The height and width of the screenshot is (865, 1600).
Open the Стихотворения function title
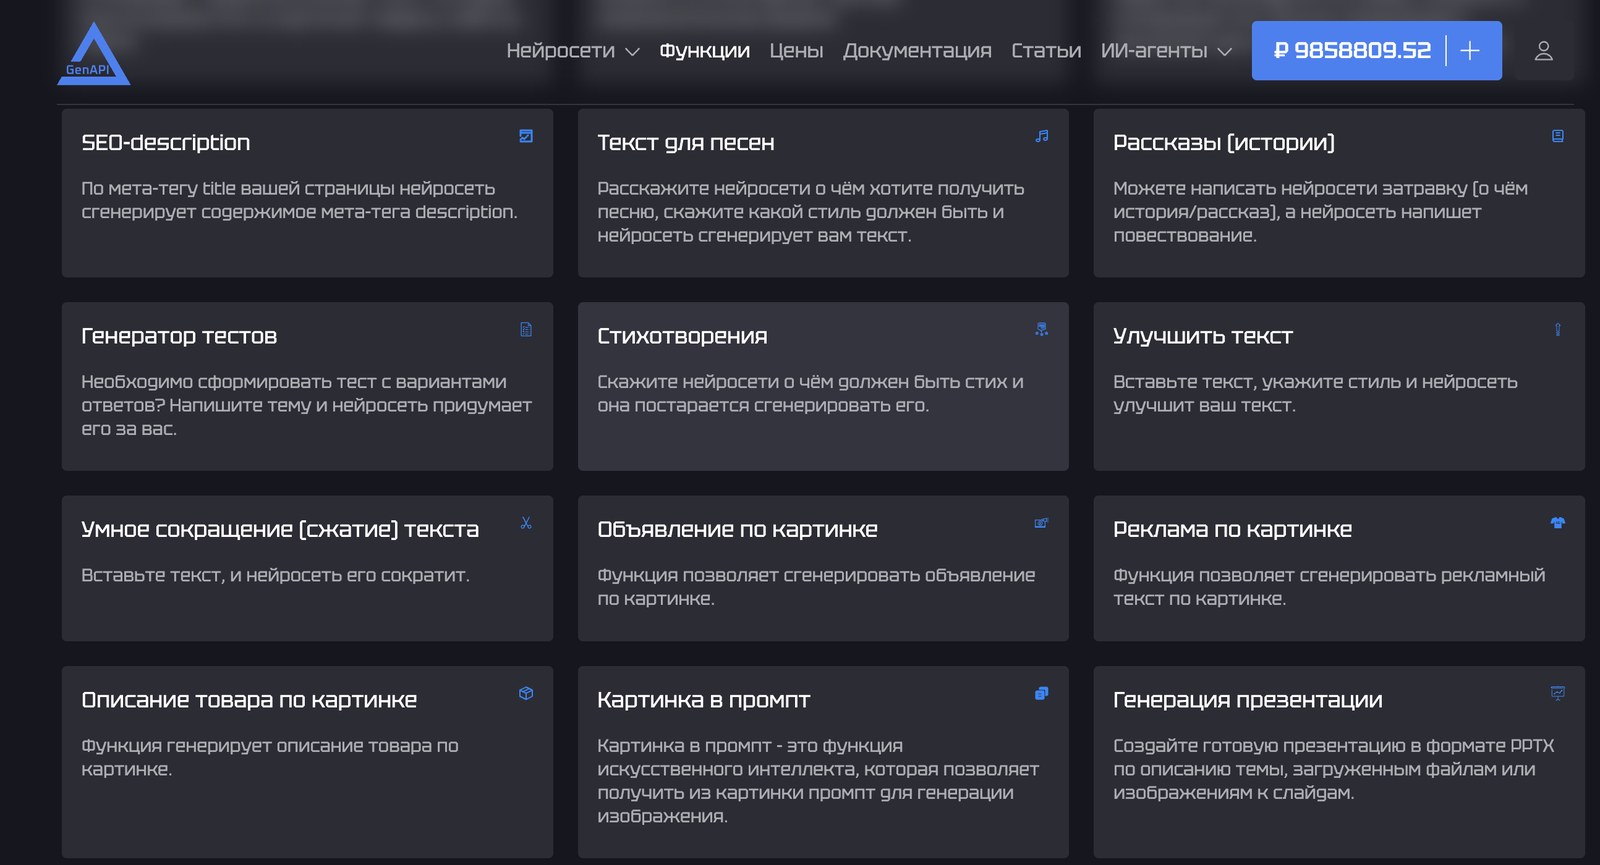point(682,336)
